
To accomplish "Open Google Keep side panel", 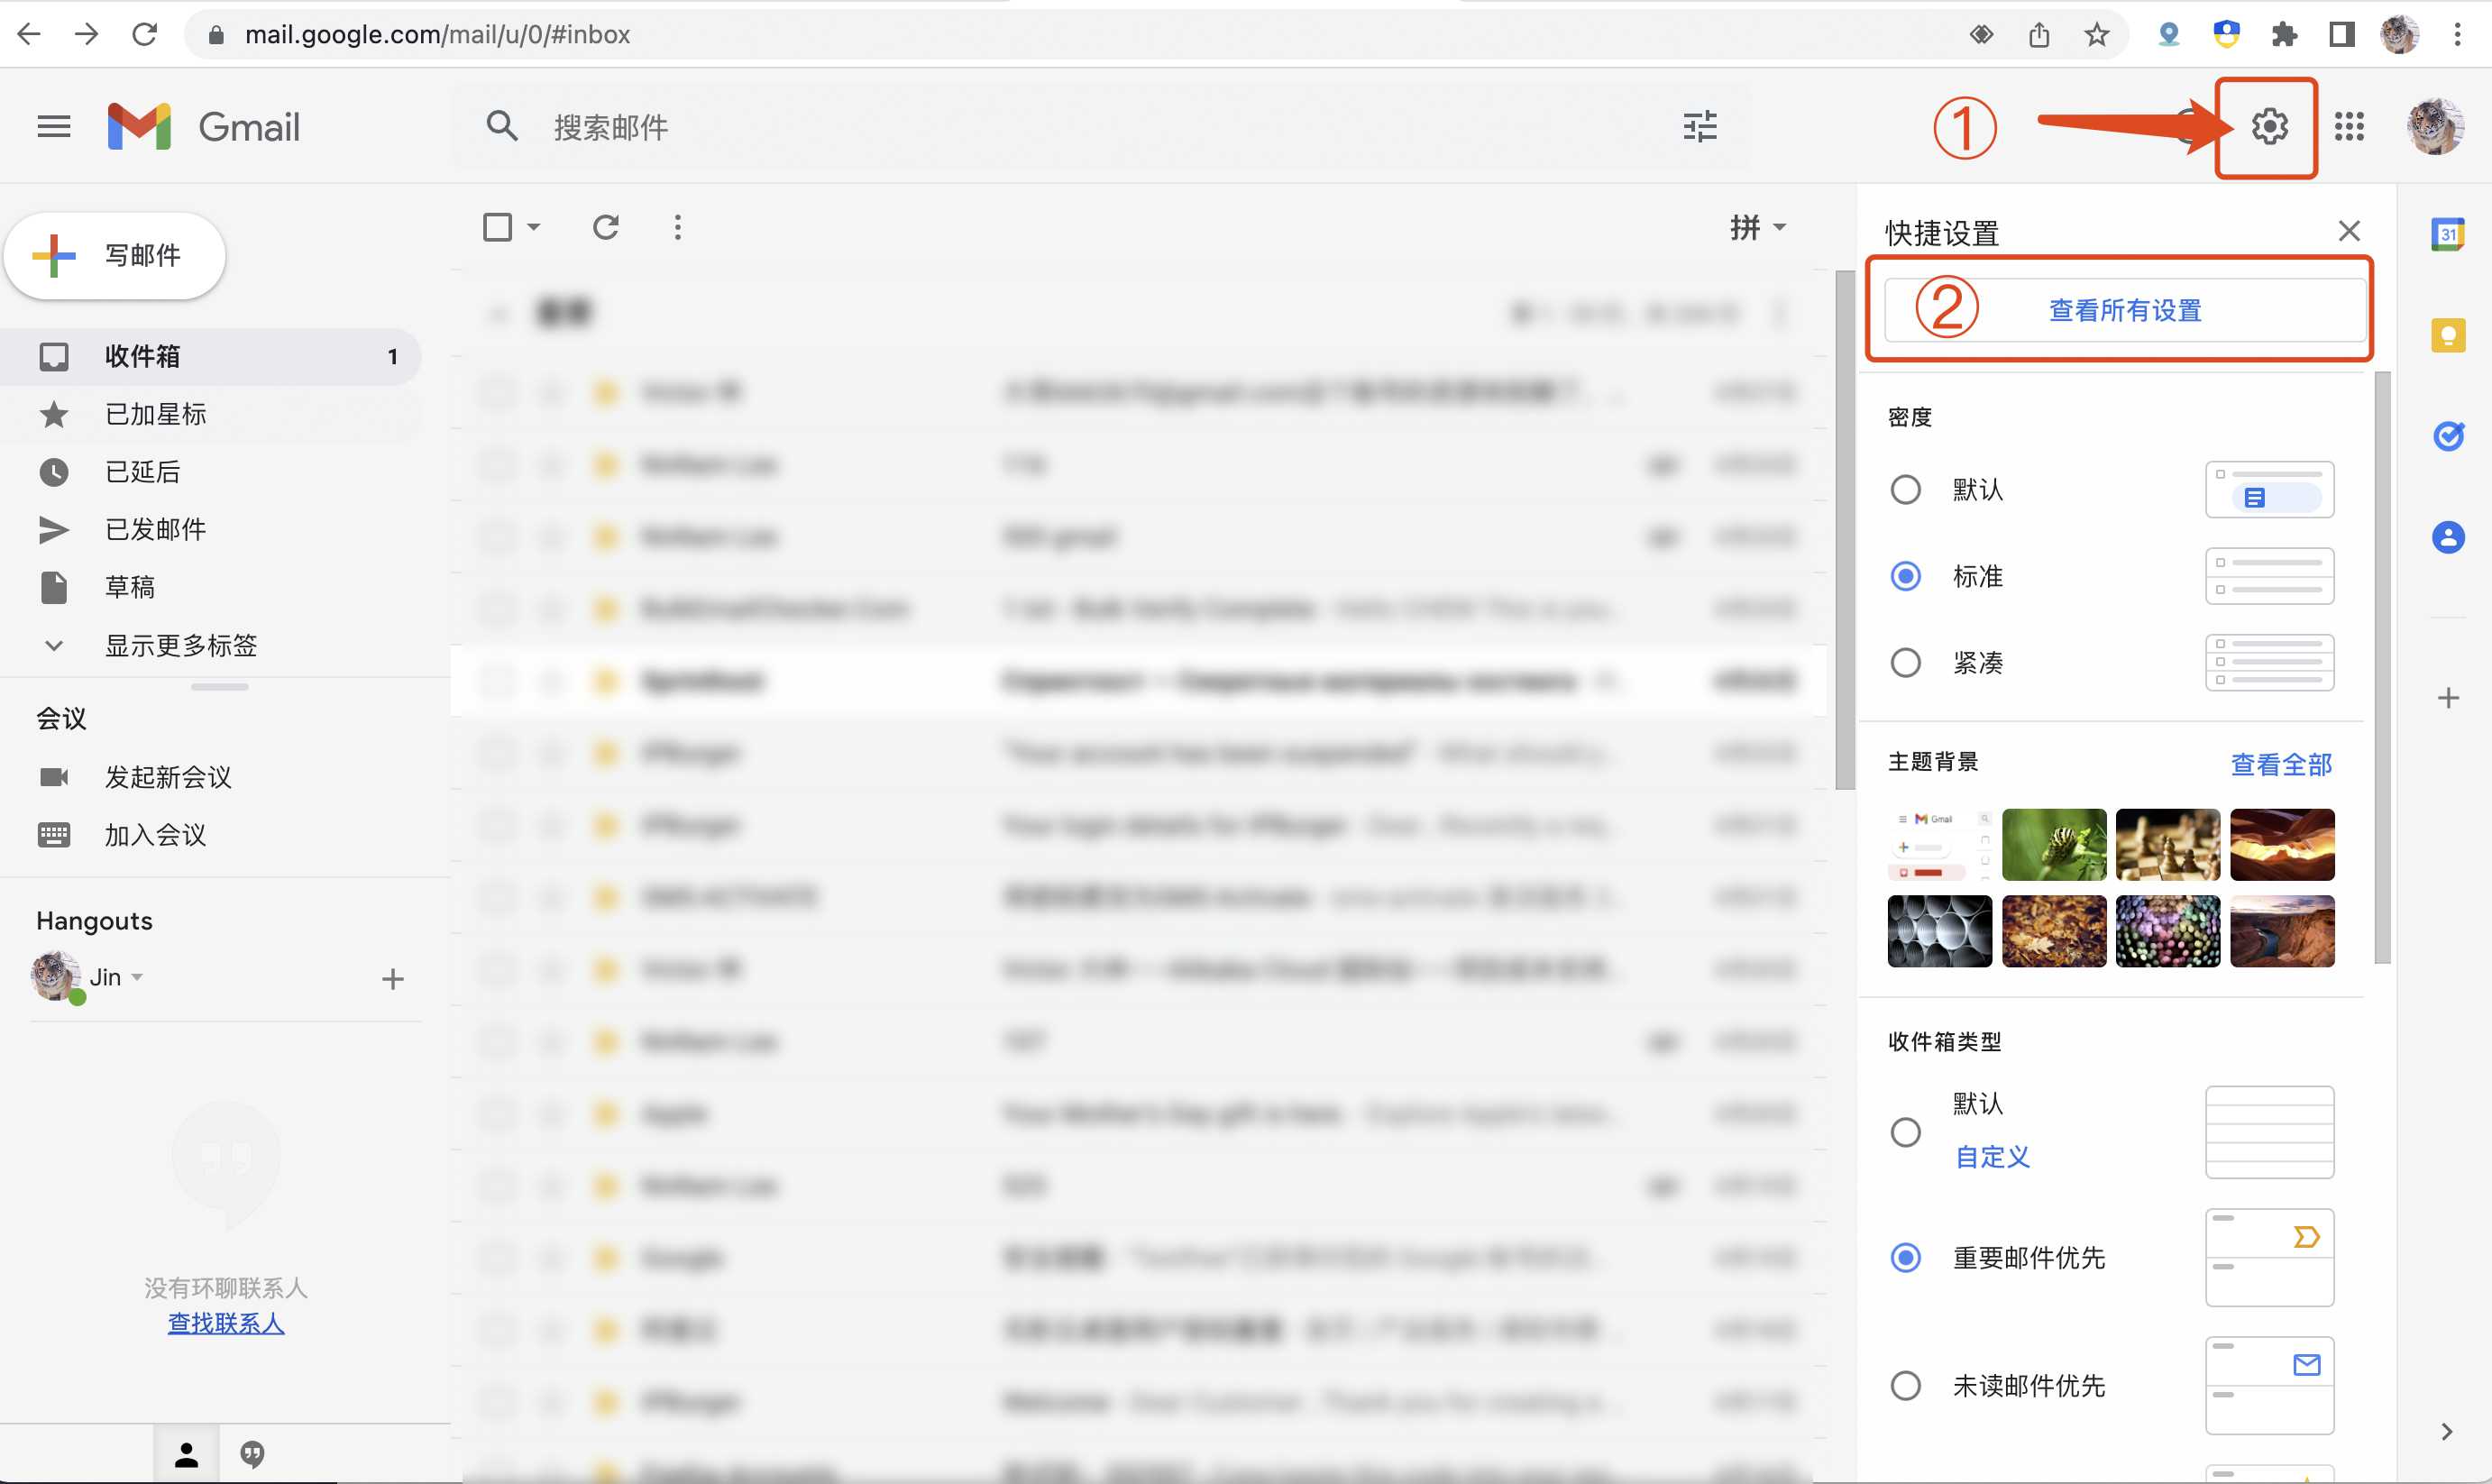I will 2448,335.
